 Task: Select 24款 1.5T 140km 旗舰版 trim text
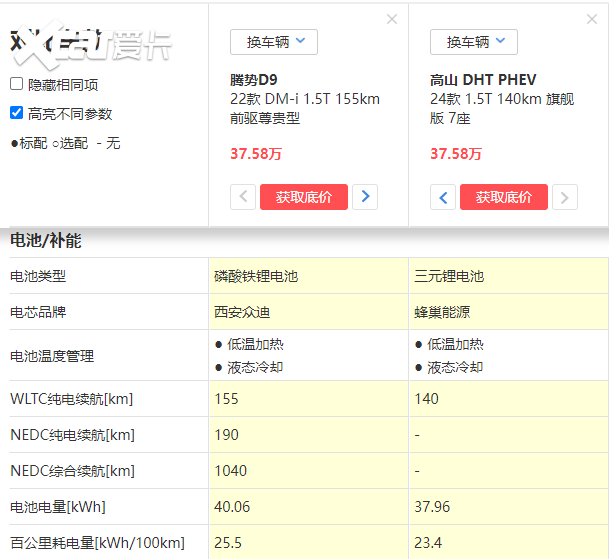click(502, 108)
